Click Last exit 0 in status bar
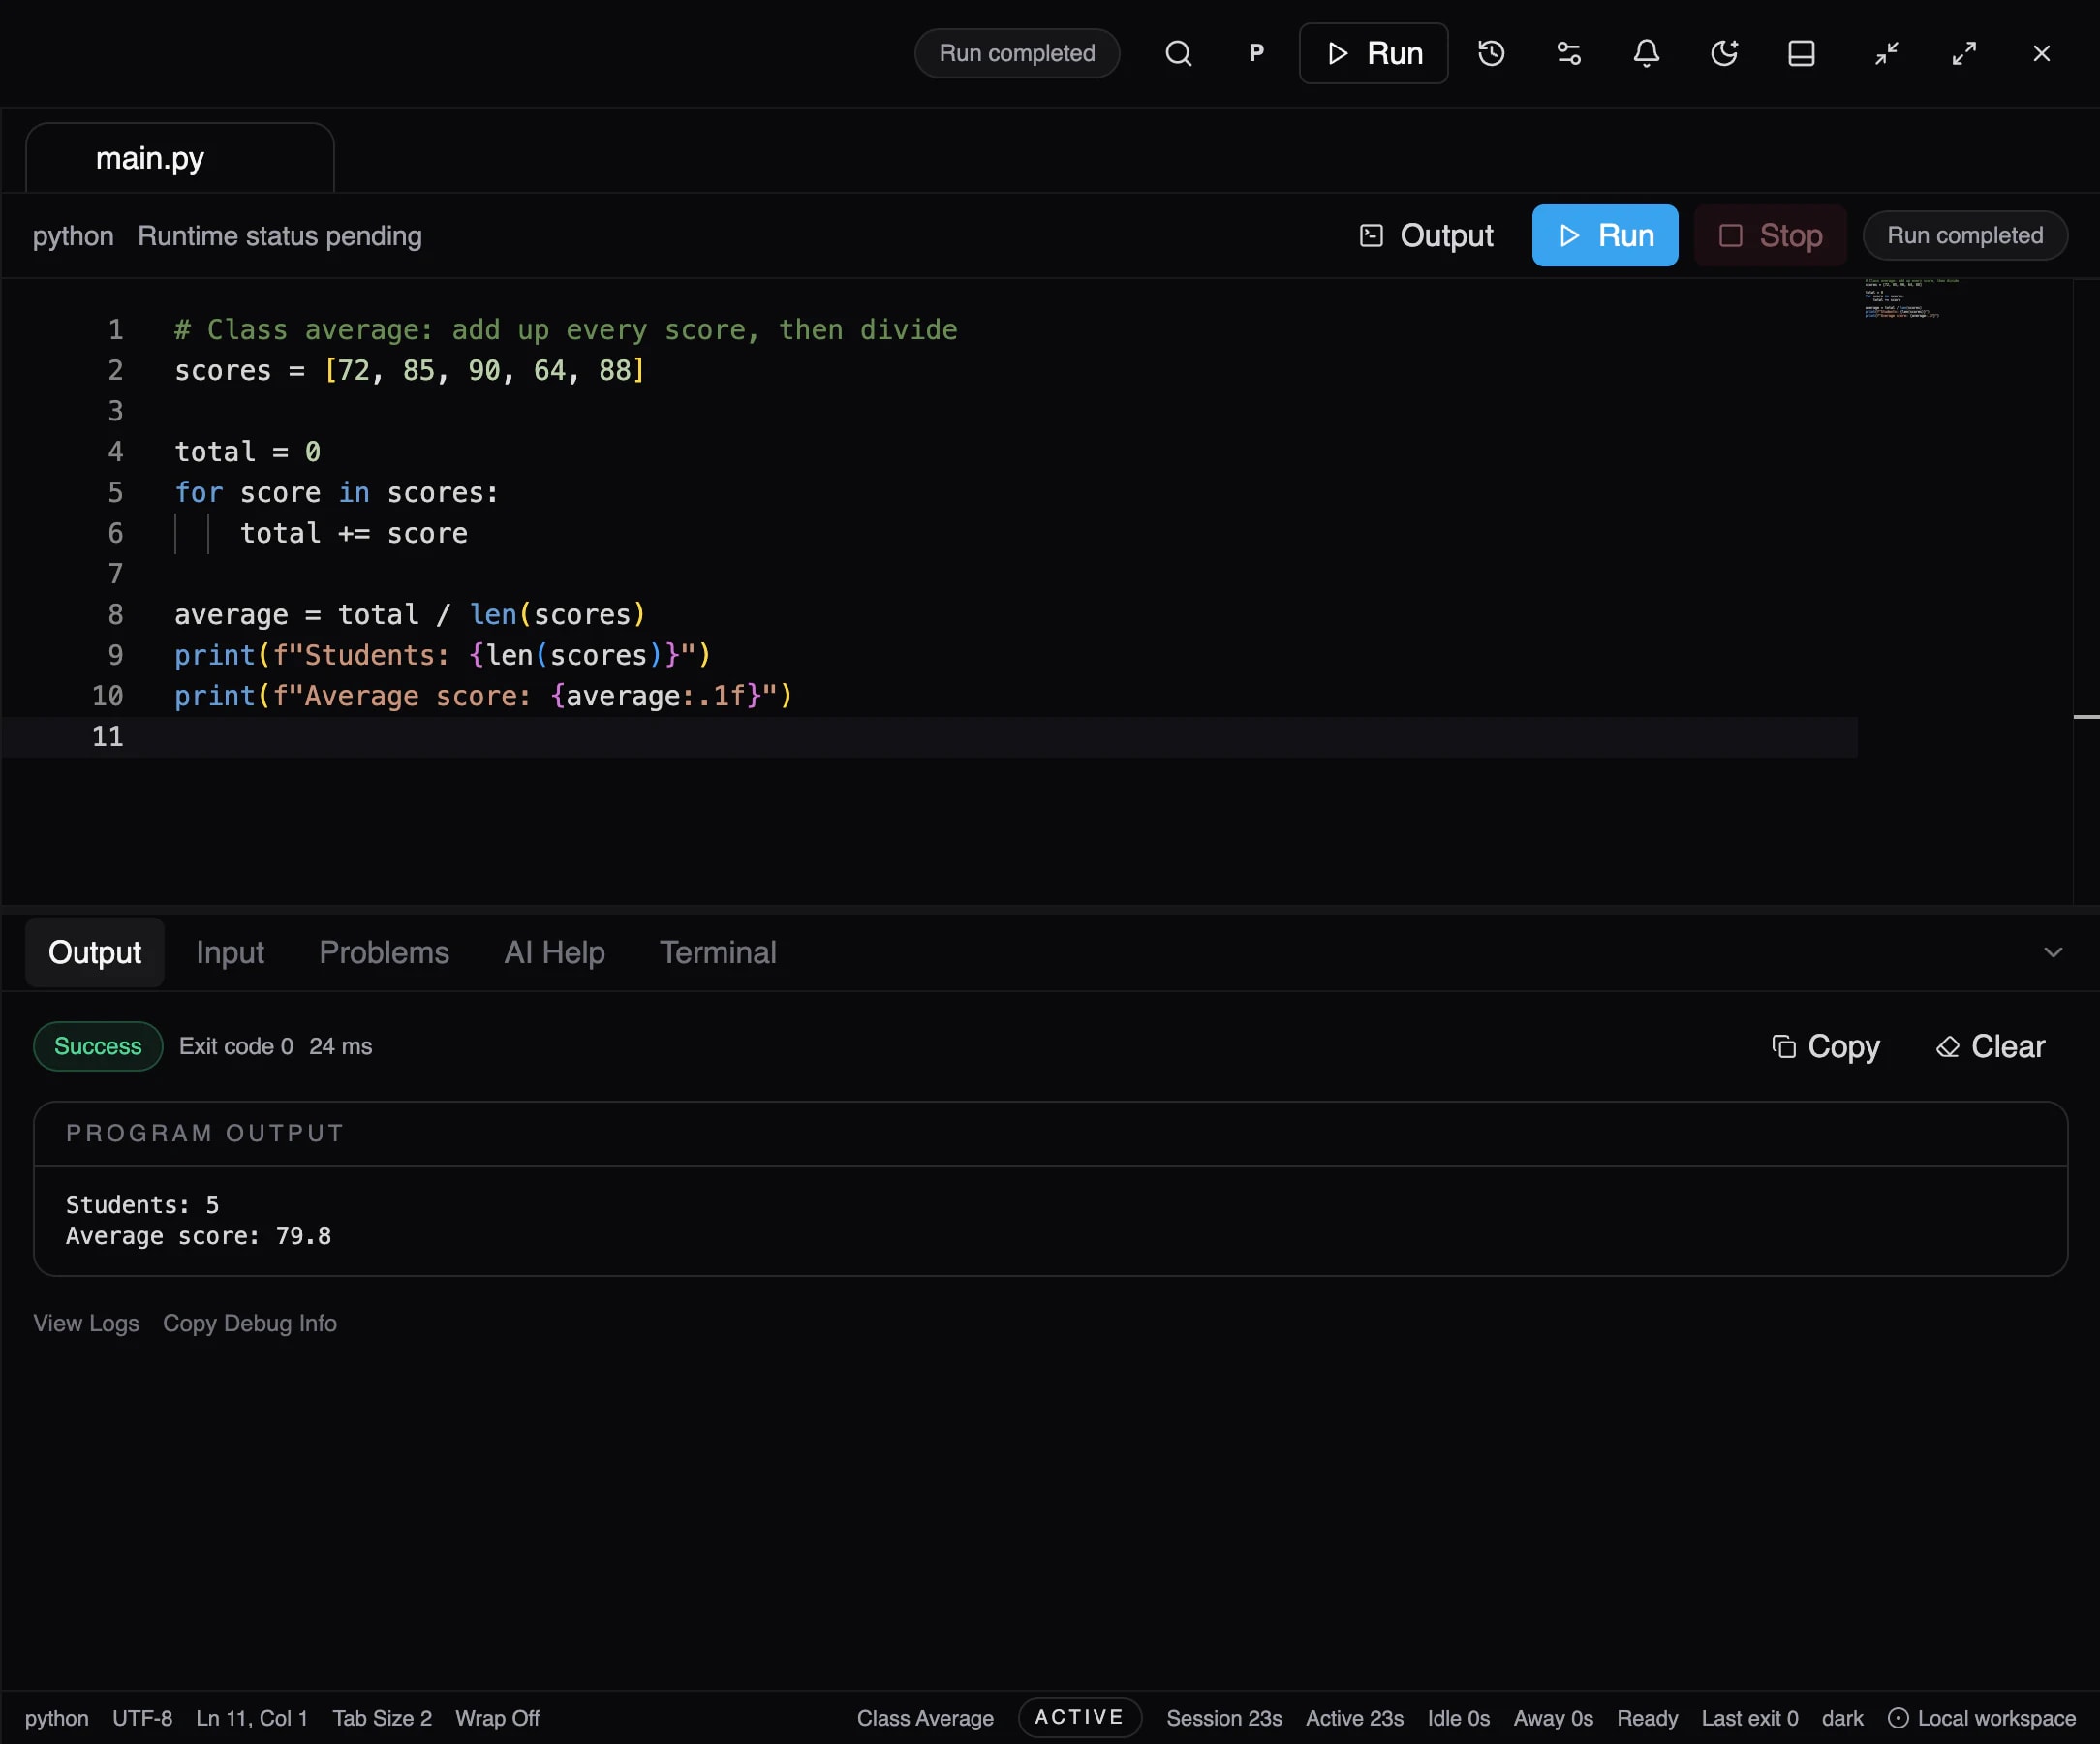The image size is (2100, 1744). pos(1750,1718)
